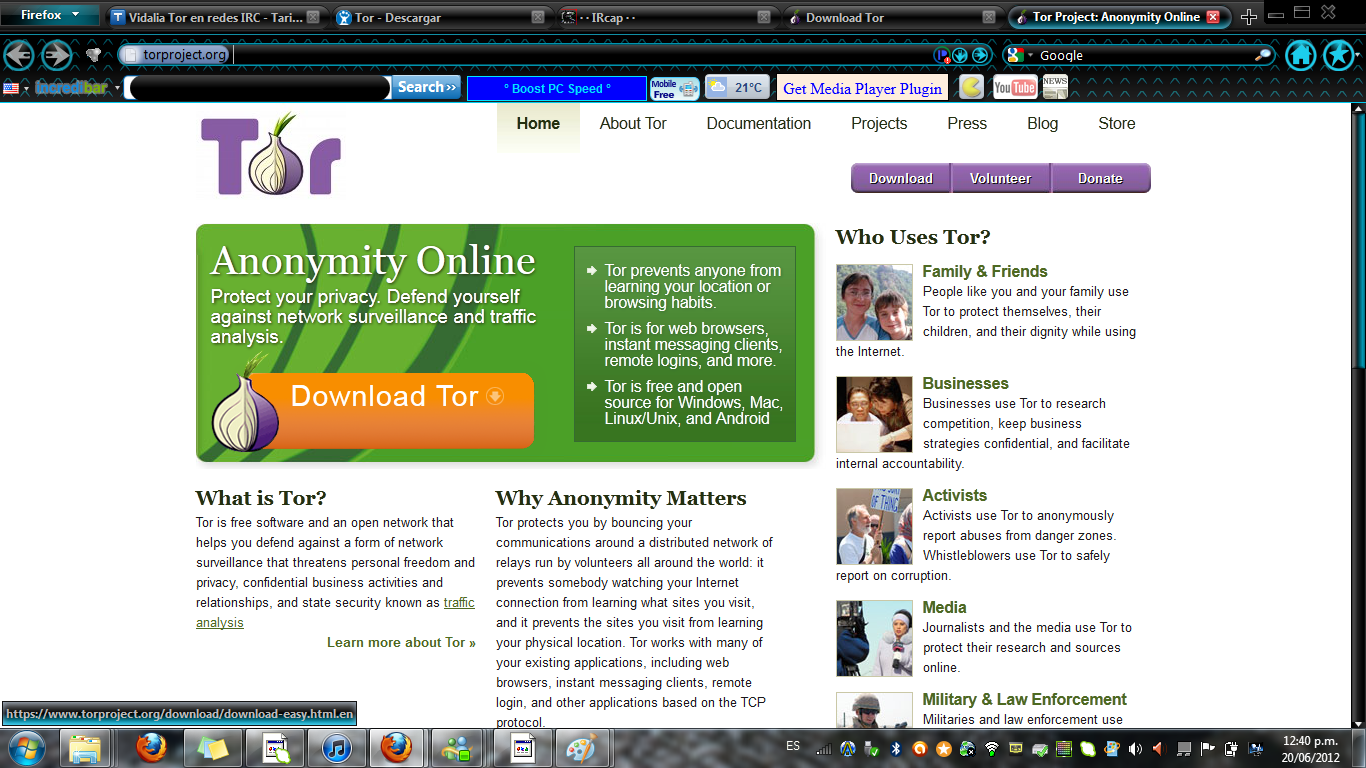
Task: Open the 21°C weather toolbar button
Action: 737,88
